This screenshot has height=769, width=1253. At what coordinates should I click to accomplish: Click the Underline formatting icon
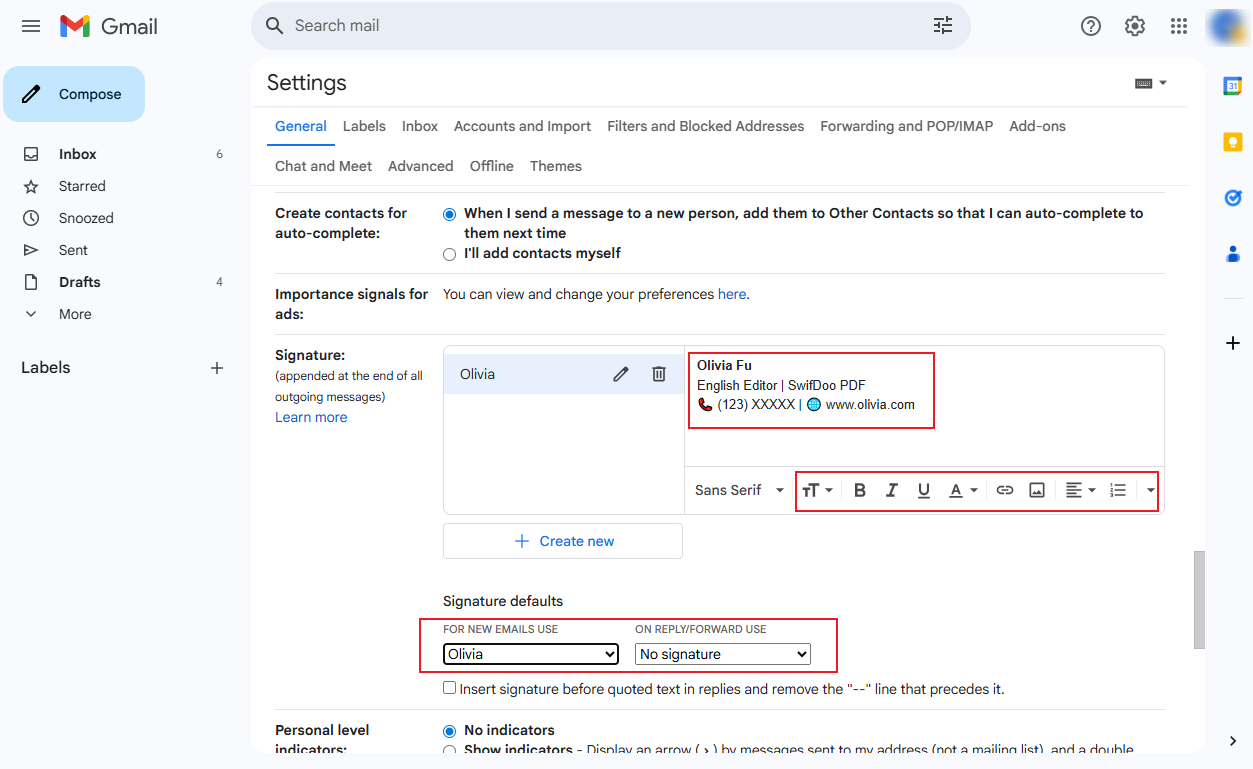924,490
